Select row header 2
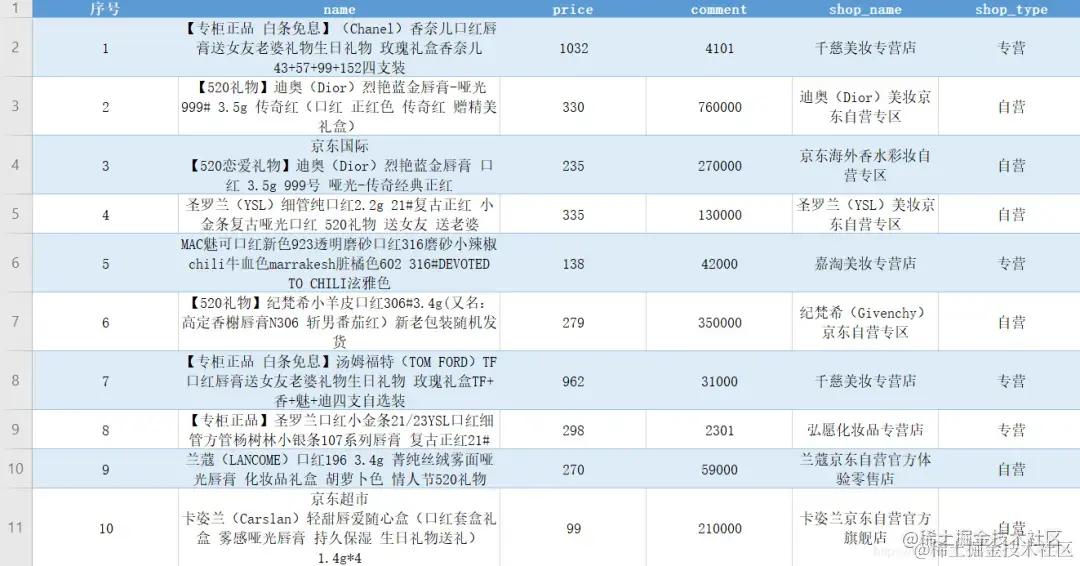Viewport: 1080px width, 566px height. click(16, 48)
